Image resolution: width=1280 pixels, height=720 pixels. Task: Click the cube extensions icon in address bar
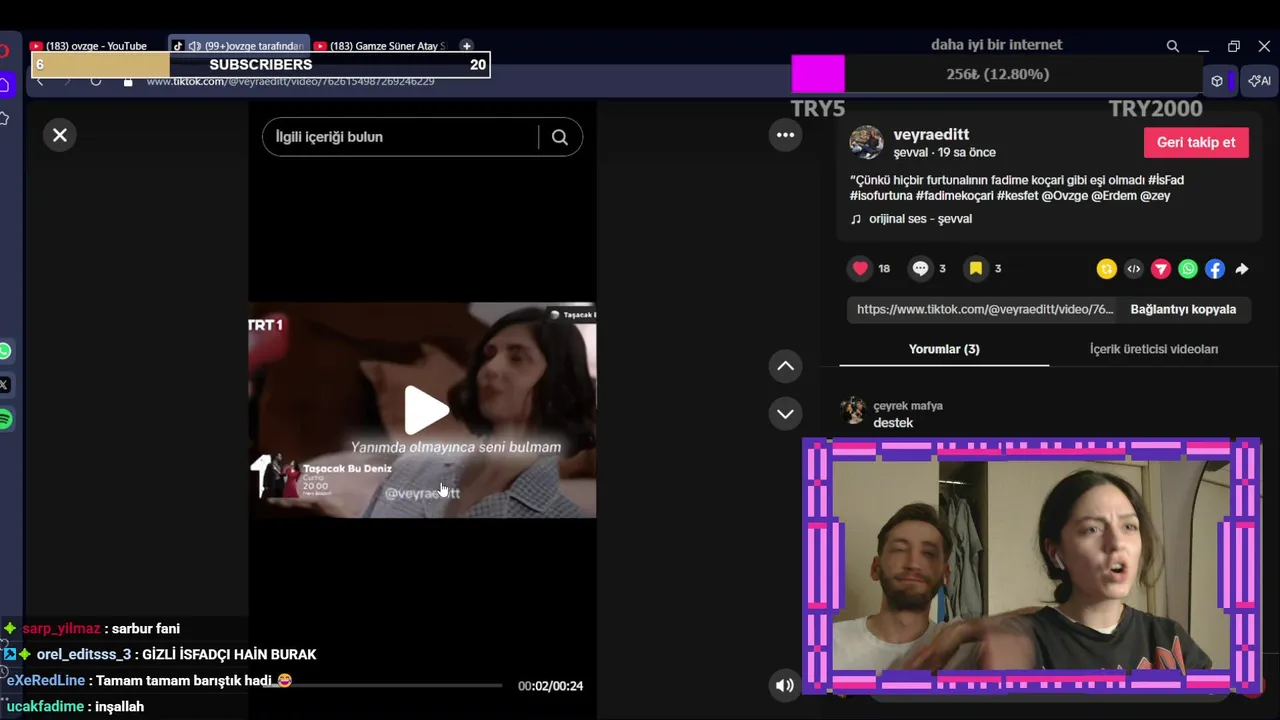point(1217,81)
